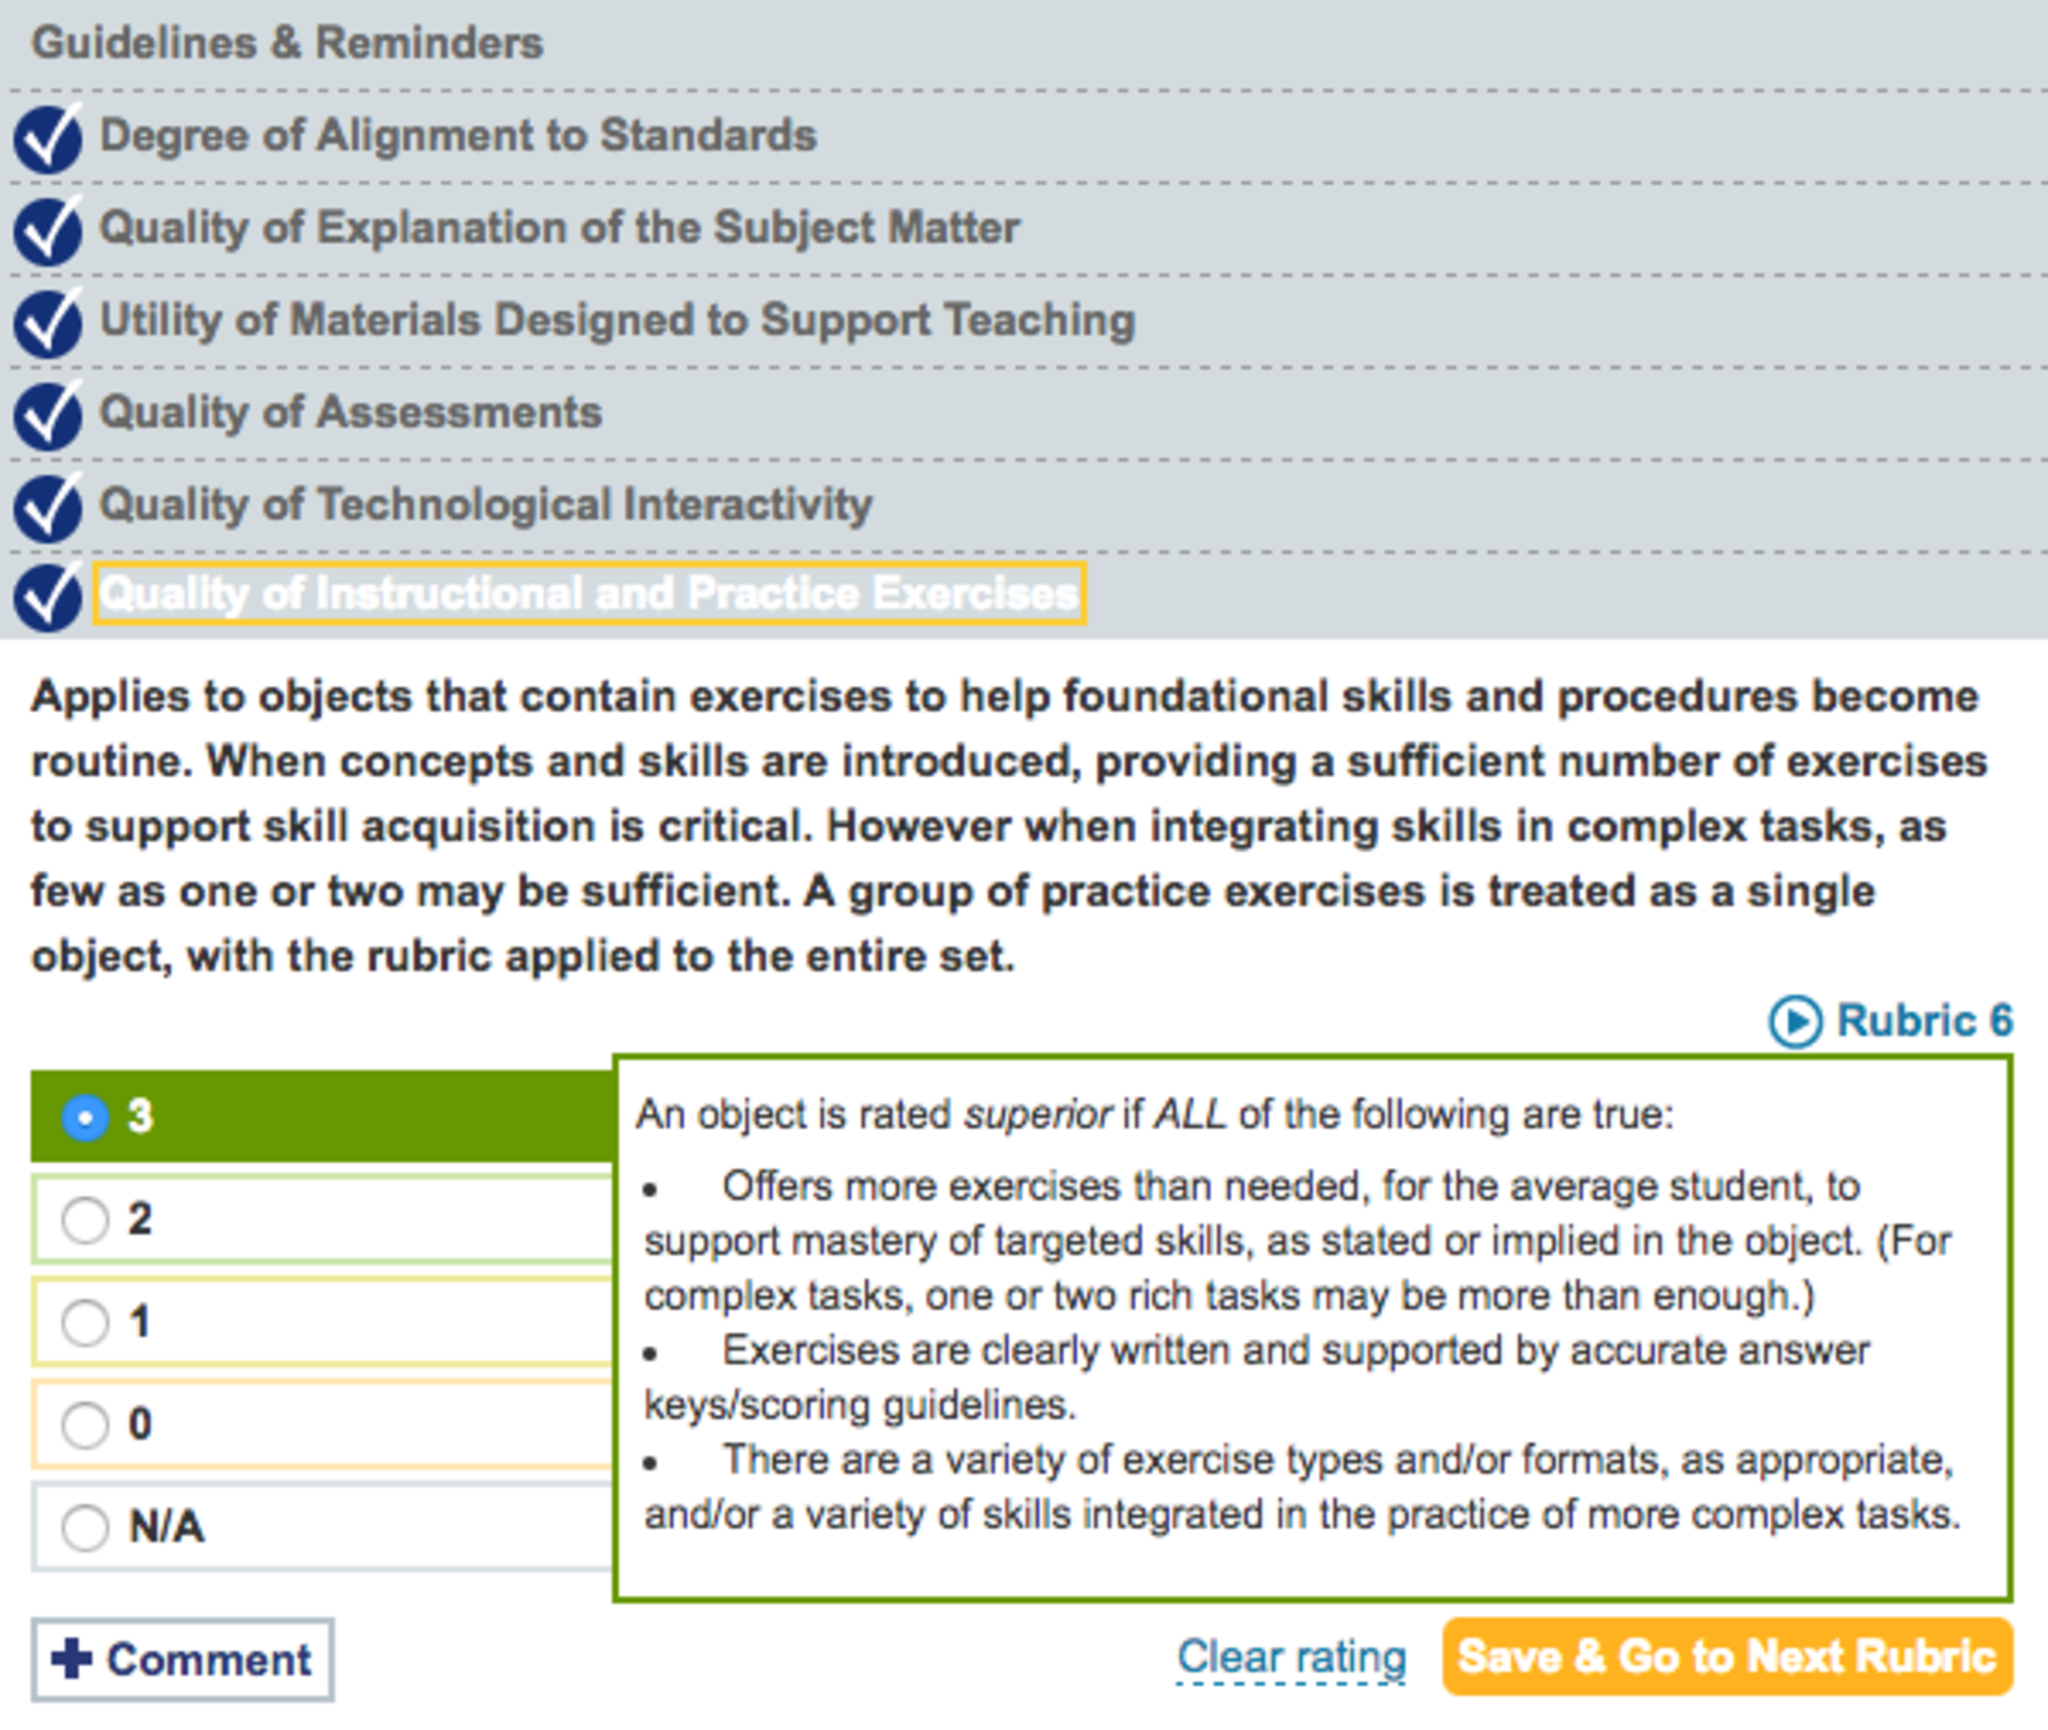The width and height of the screenshot is (2048, 1730).
Task: Click checkmark icon beside Quality of Assessments
Action: [47, 415]
